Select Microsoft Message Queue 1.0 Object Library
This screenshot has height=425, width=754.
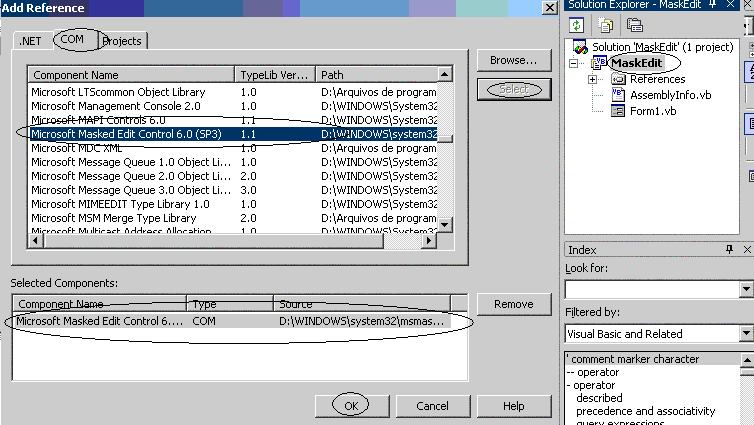tap(233, 162)
